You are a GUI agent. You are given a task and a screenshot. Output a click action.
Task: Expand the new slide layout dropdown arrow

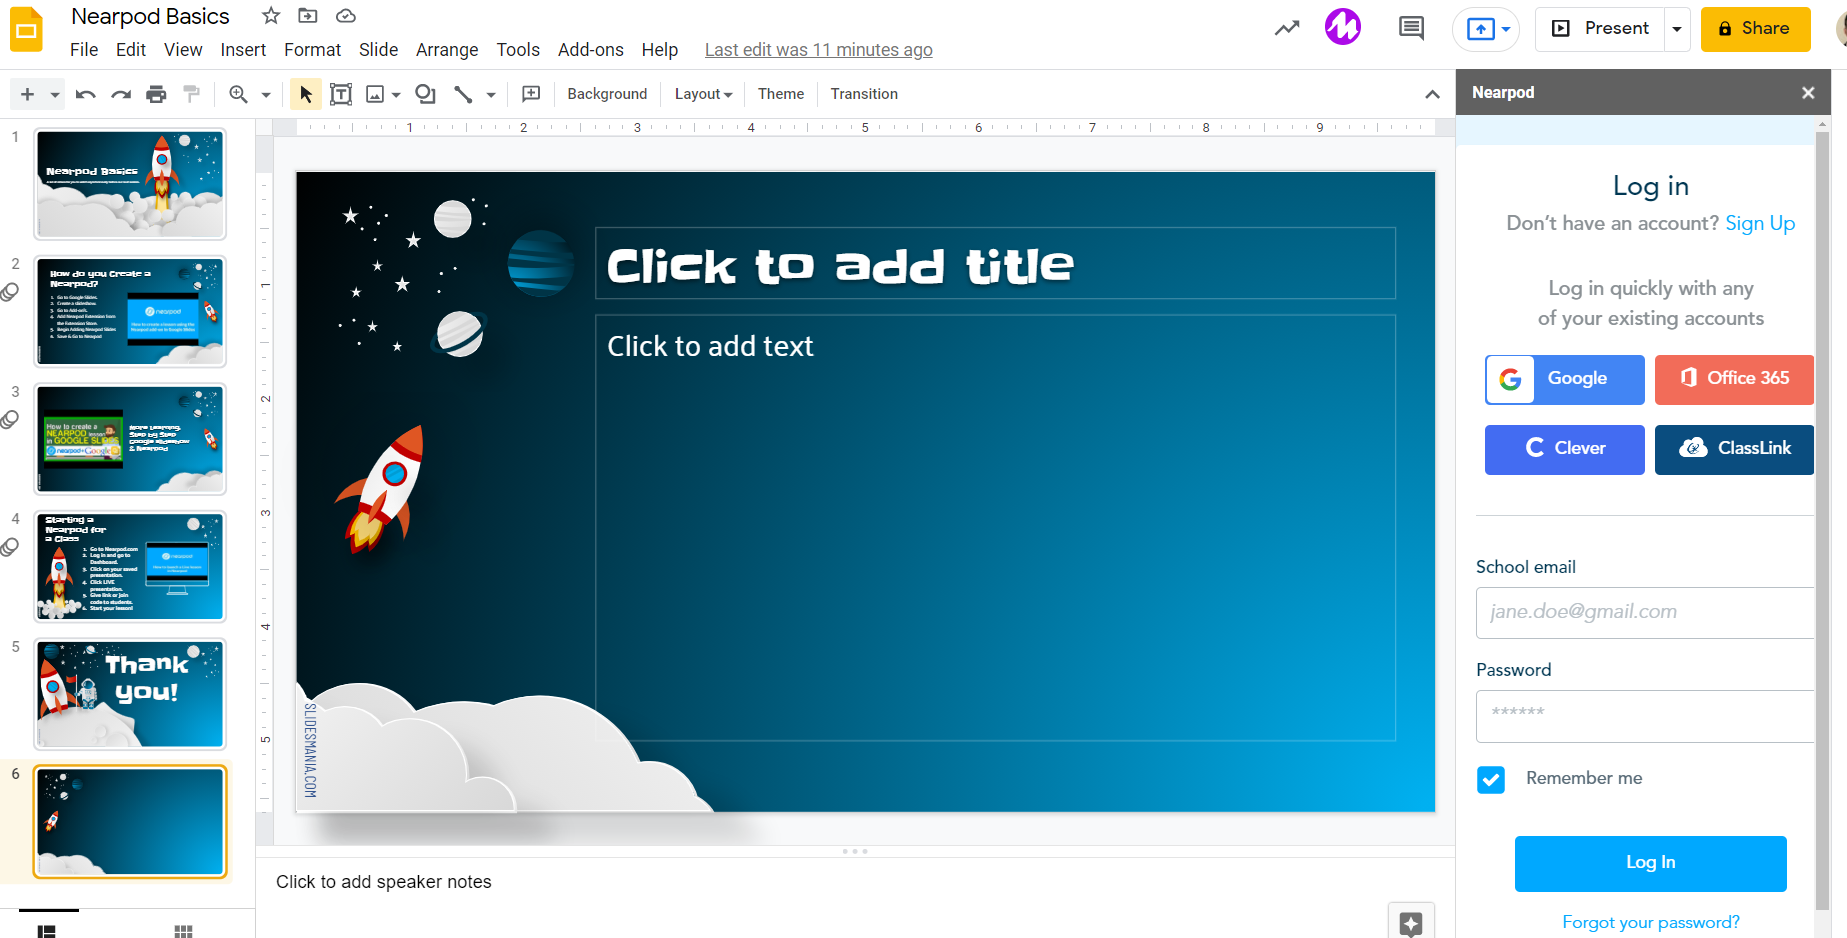click(54, 95)
